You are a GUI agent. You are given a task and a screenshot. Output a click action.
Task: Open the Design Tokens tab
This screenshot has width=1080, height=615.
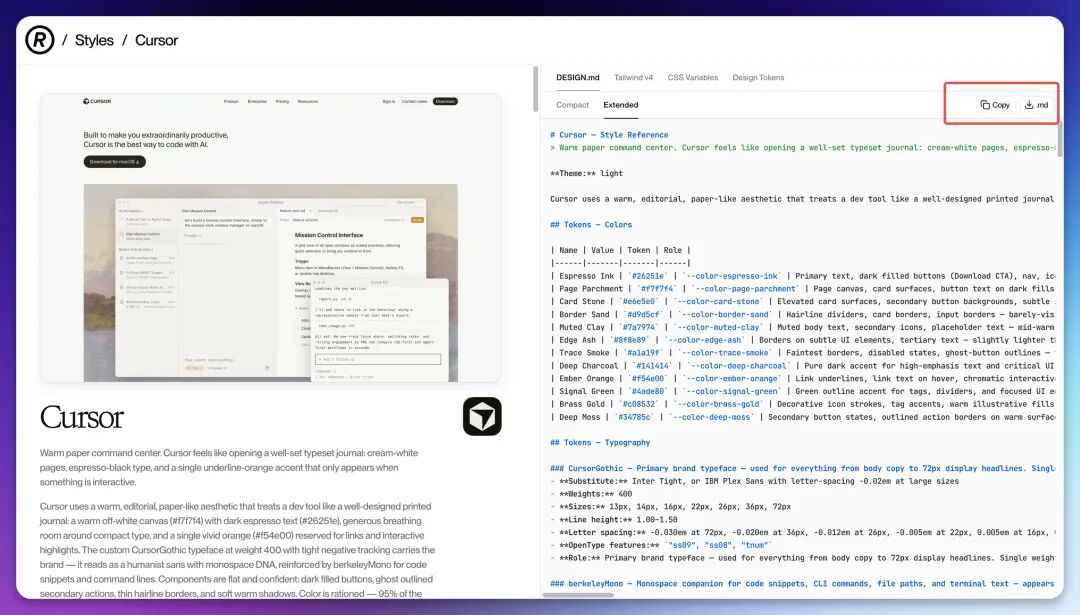pos(758,77)
